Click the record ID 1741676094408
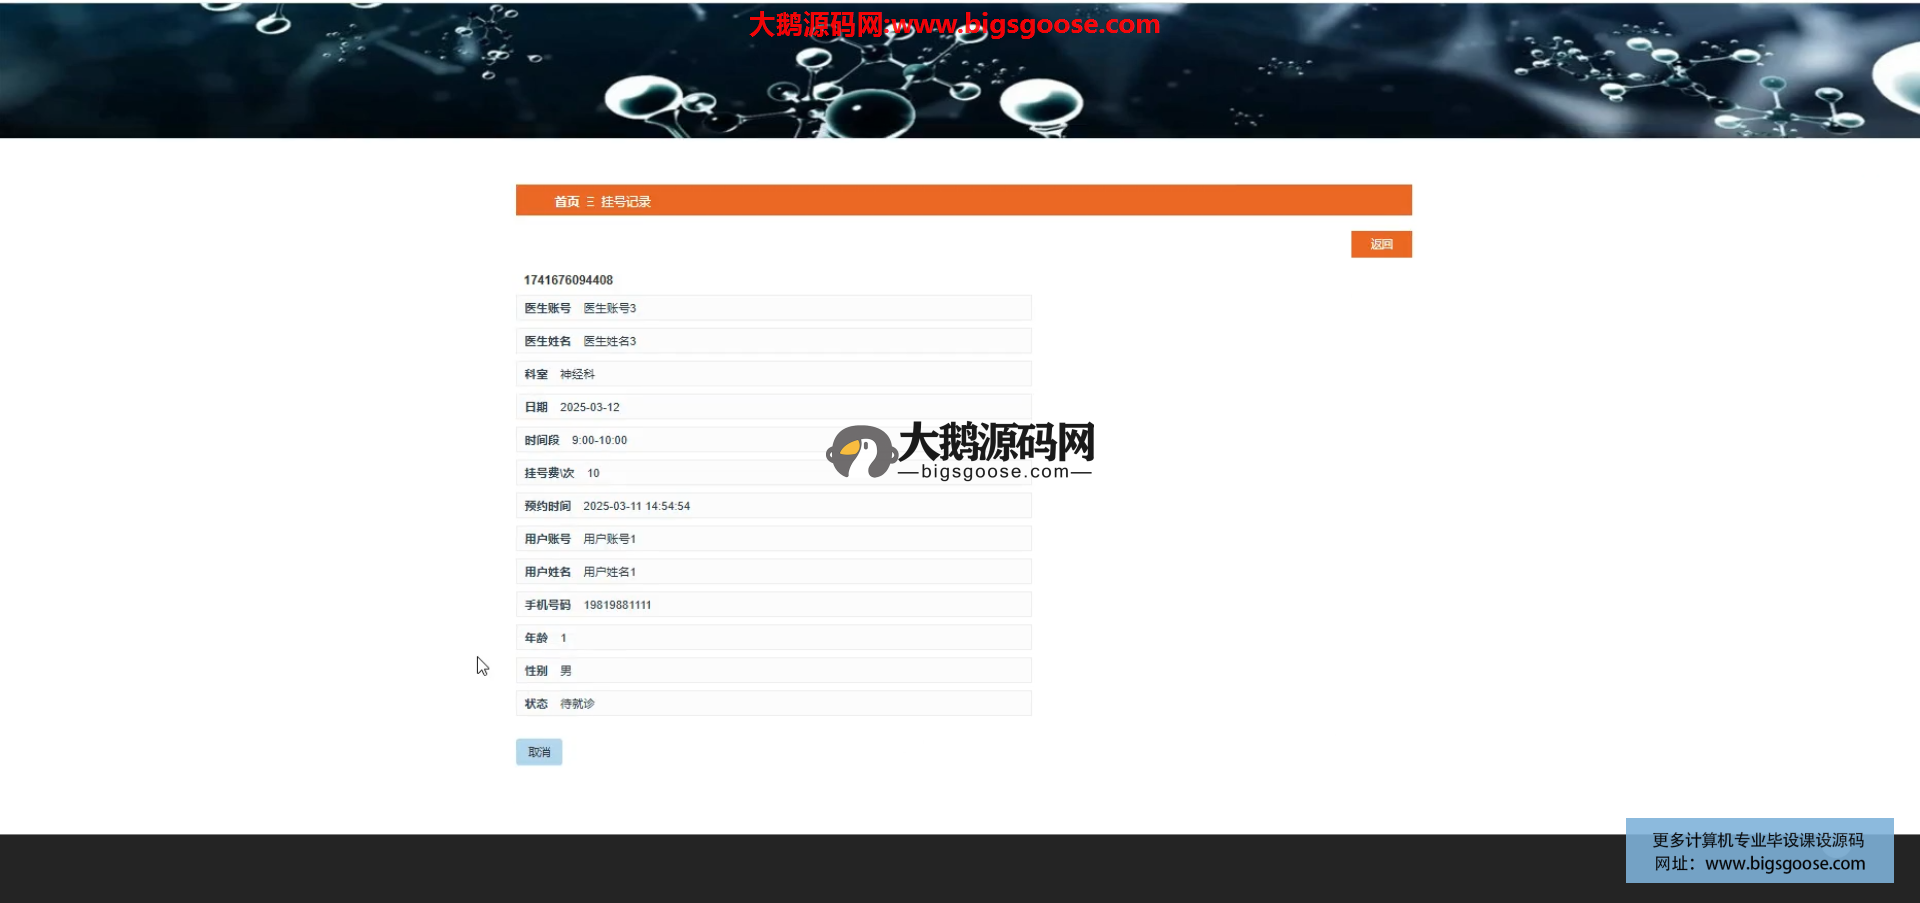This screenshot has height=903, width=1920. [x=568, y=280]
